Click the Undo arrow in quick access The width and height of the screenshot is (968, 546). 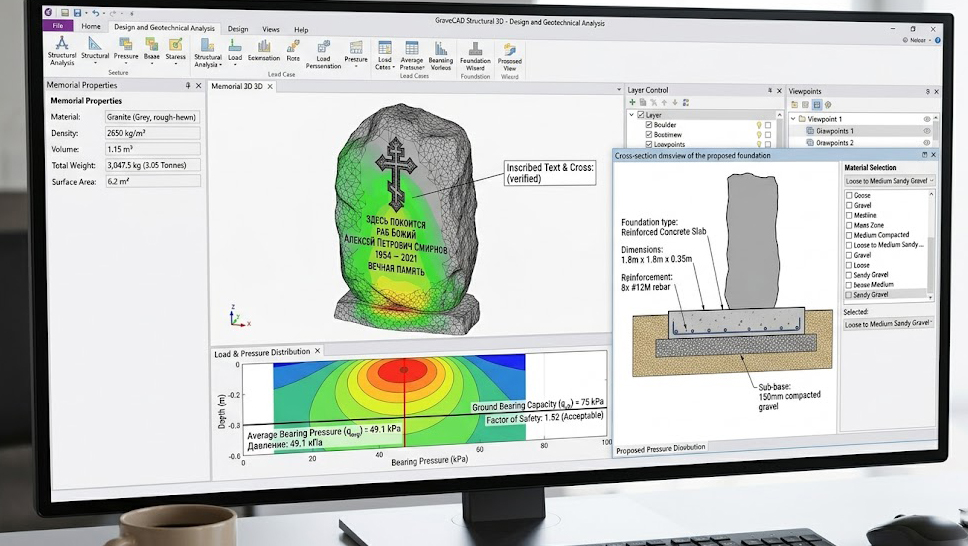tap(94, 13)
